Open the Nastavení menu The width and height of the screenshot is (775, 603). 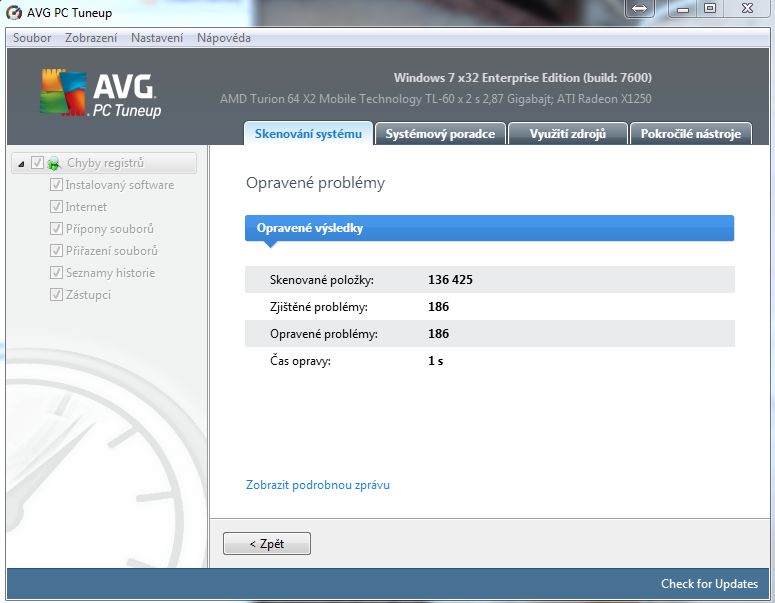(157, 38)
